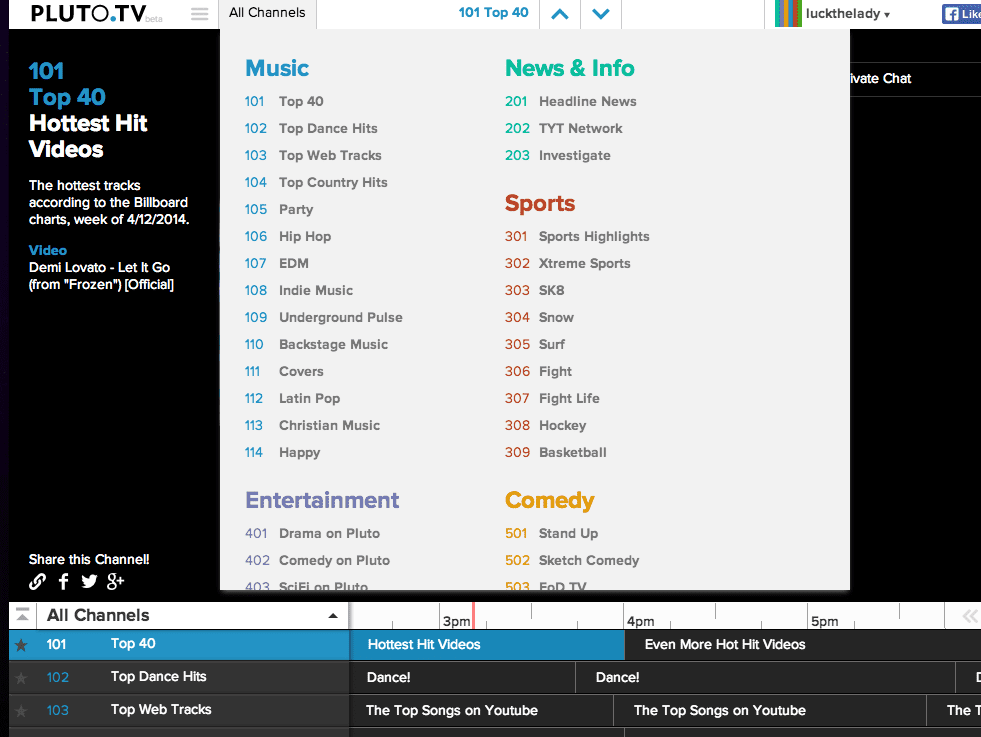The height and width of the screenshot is (737, 981).
Task: Select 102 Top Dance Hits guide row
Action: [x=179, y=678]
